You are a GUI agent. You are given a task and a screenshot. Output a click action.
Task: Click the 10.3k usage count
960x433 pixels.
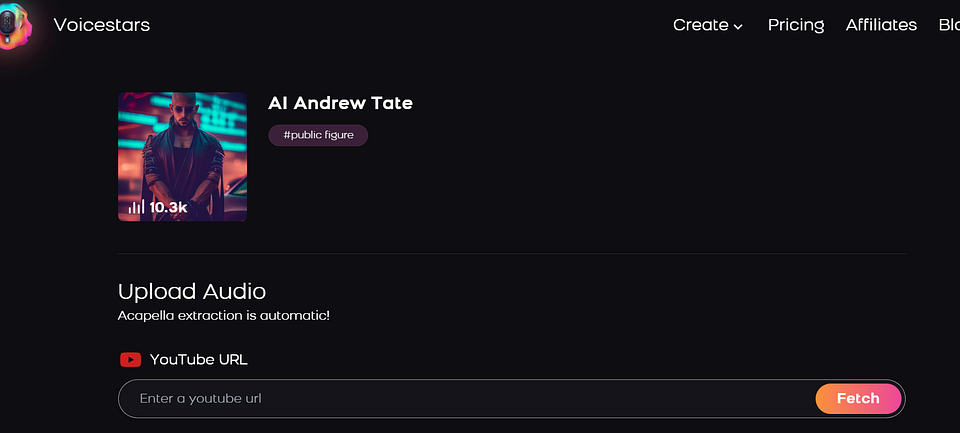168,208
